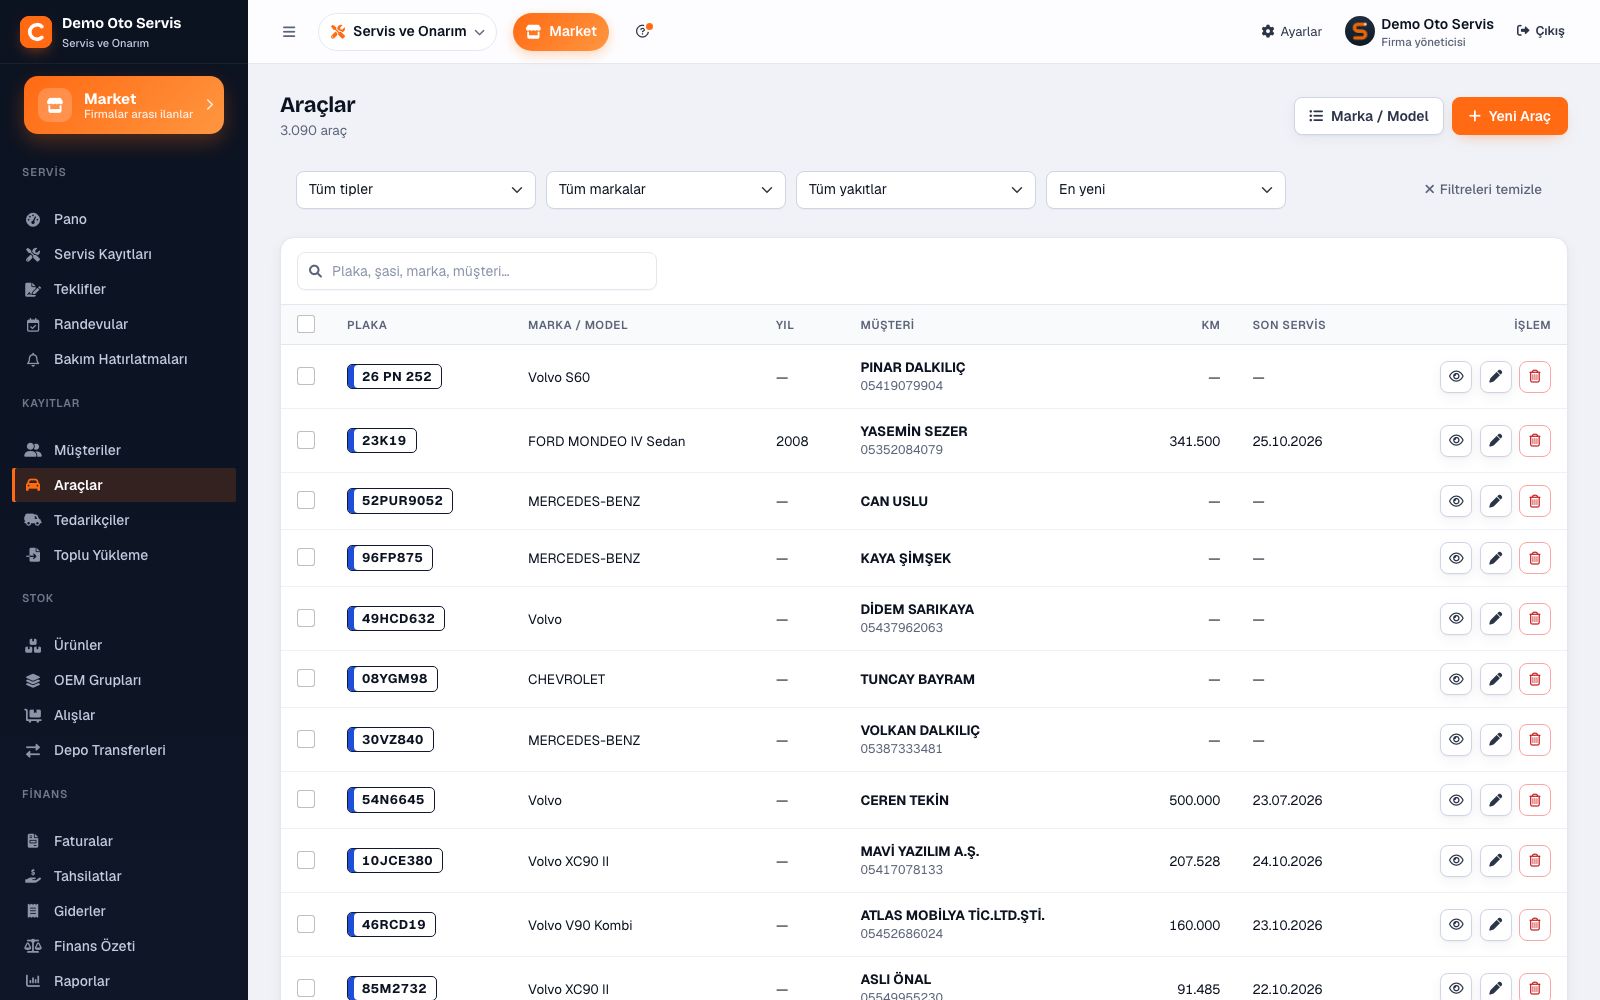Toggle the hamburger sidebar menu icon
The image size is (1600, 1000).
pos(289,32)
